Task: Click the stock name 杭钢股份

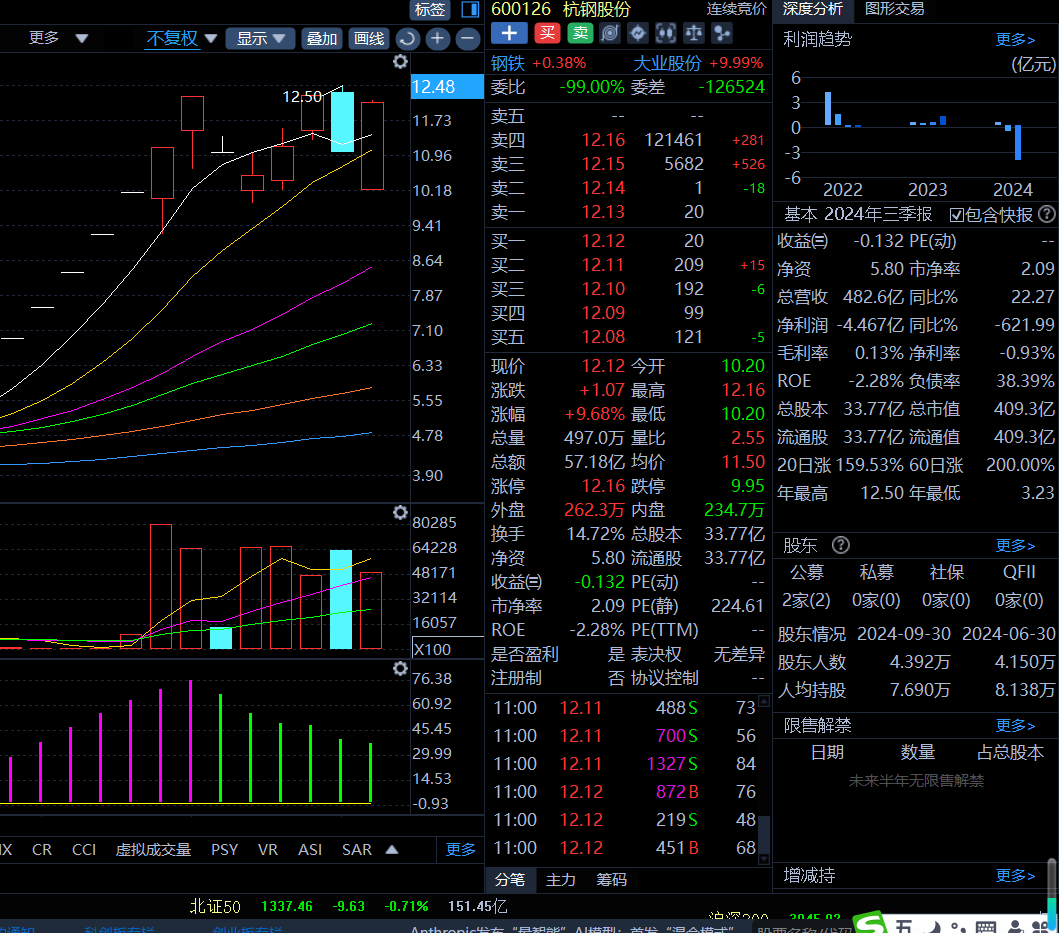Action: [x=596, y=9]
